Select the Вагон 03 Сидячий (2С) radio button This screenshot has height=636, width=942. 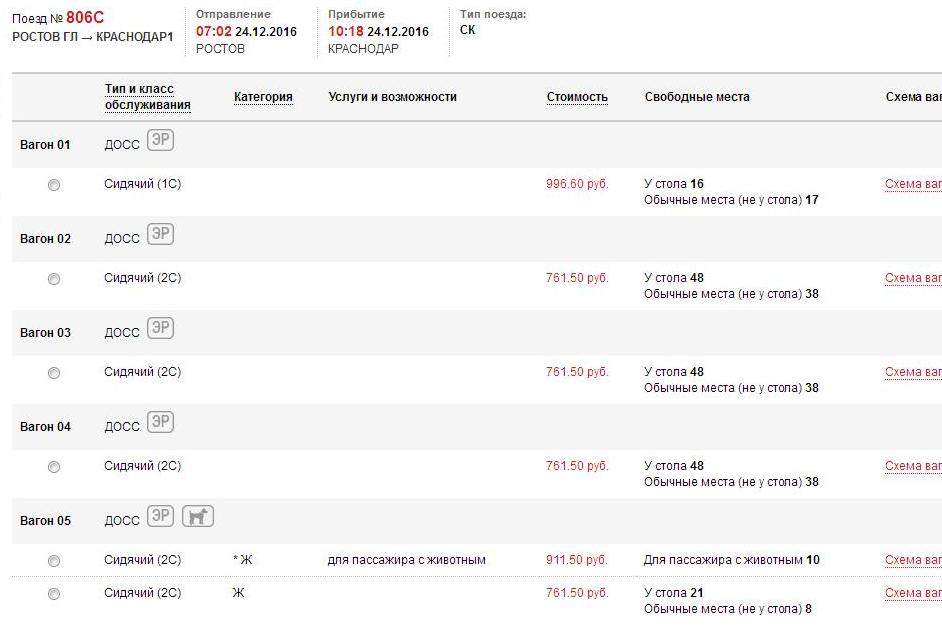(54, 373)
